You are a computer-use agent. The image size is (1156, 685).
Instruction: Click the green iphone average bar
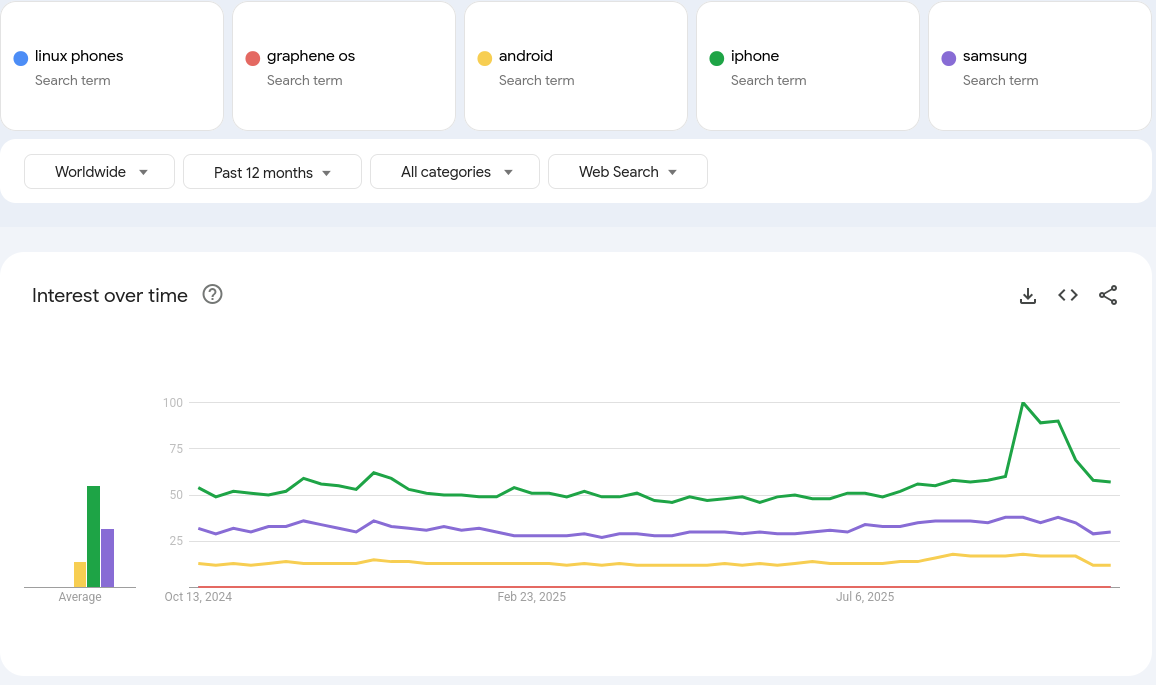coord(93,536)
